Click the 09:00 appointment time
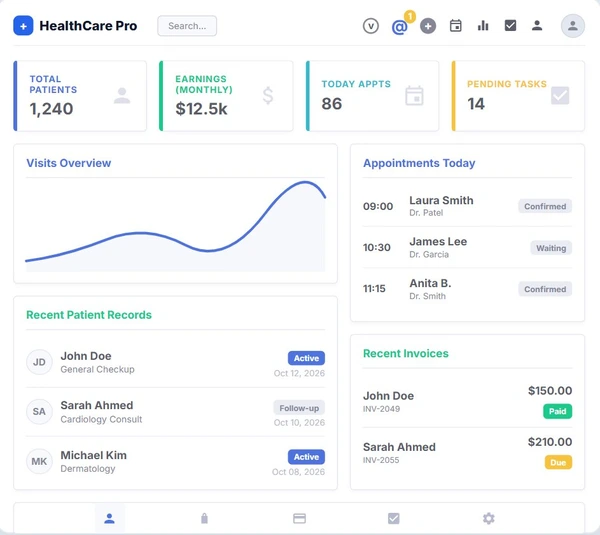 378,206
